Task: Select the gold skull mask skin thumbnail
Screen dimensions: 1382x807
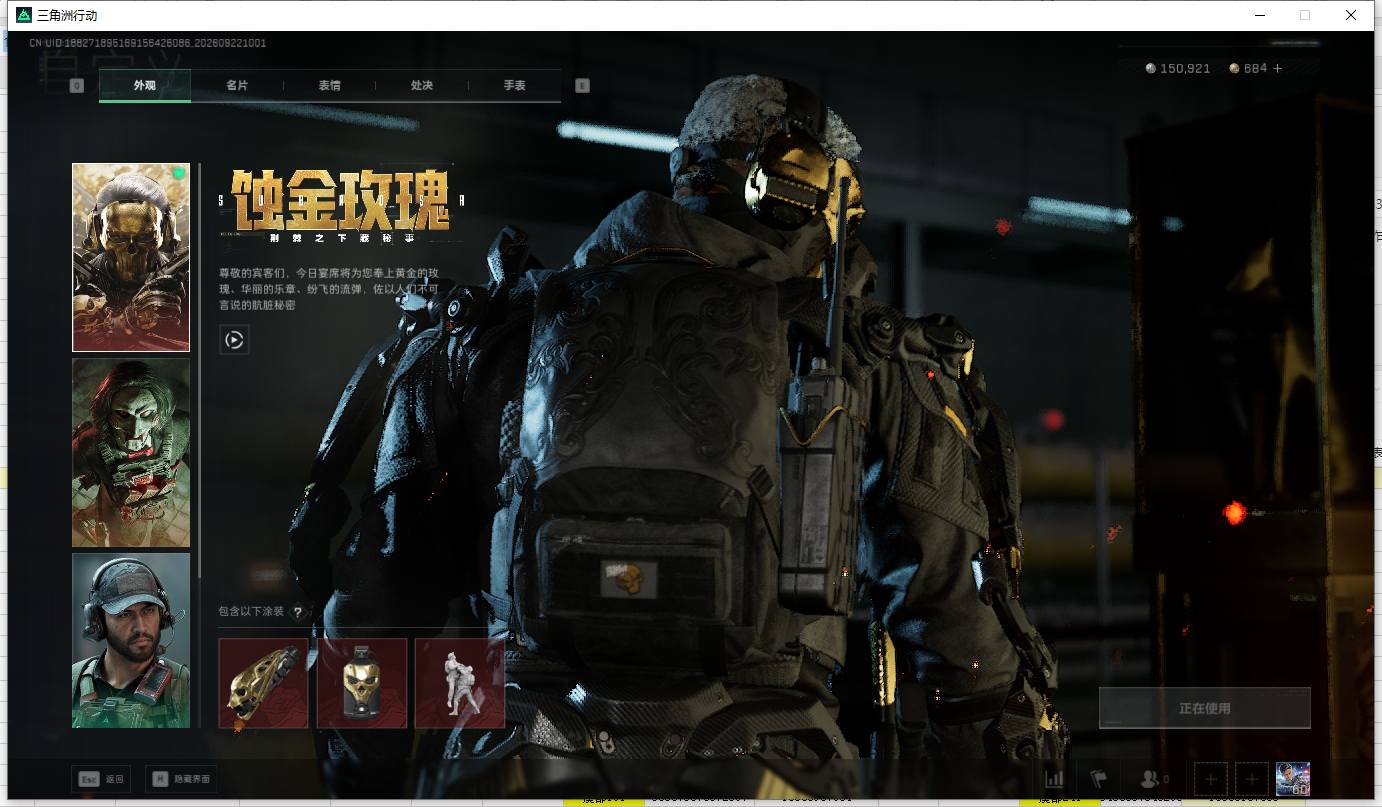Action: (131, 257)
